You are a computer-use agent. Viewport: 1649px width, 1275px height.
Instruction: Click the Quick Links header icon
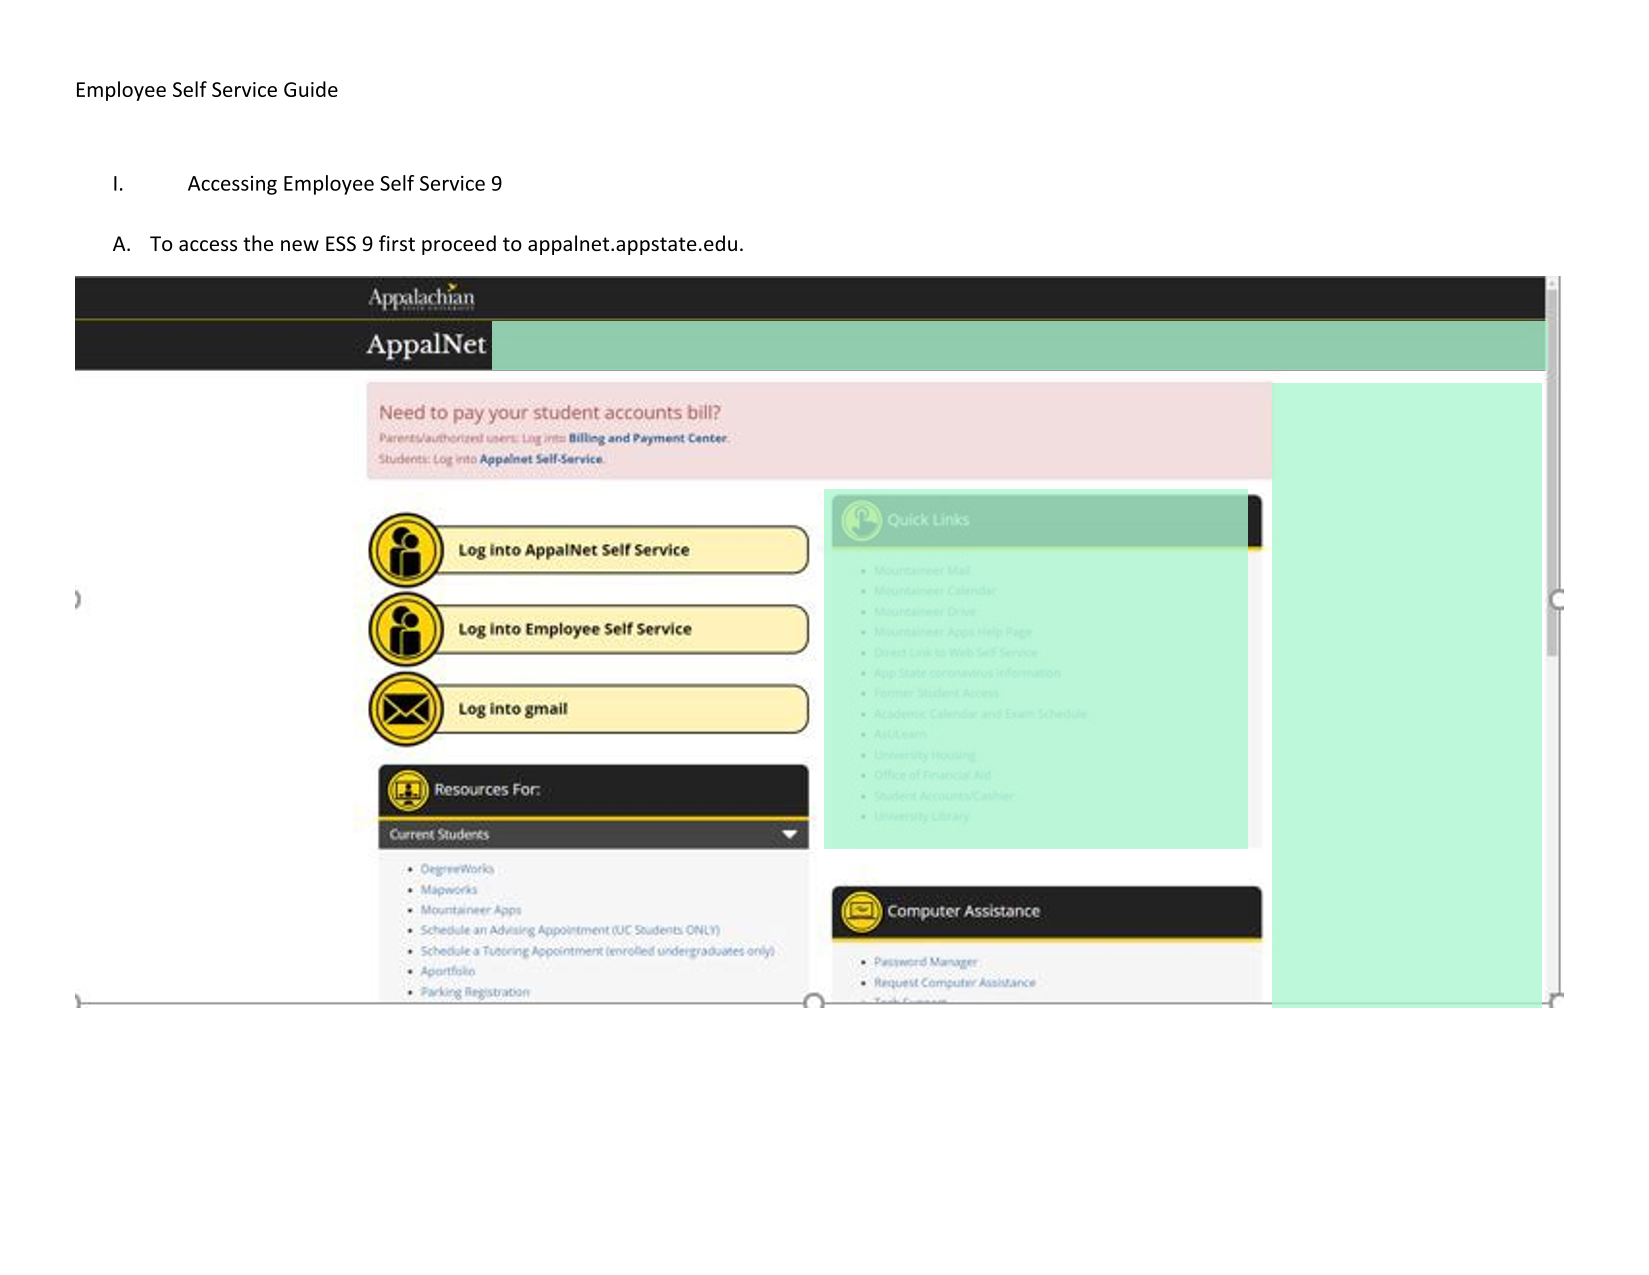click(861, 520)
